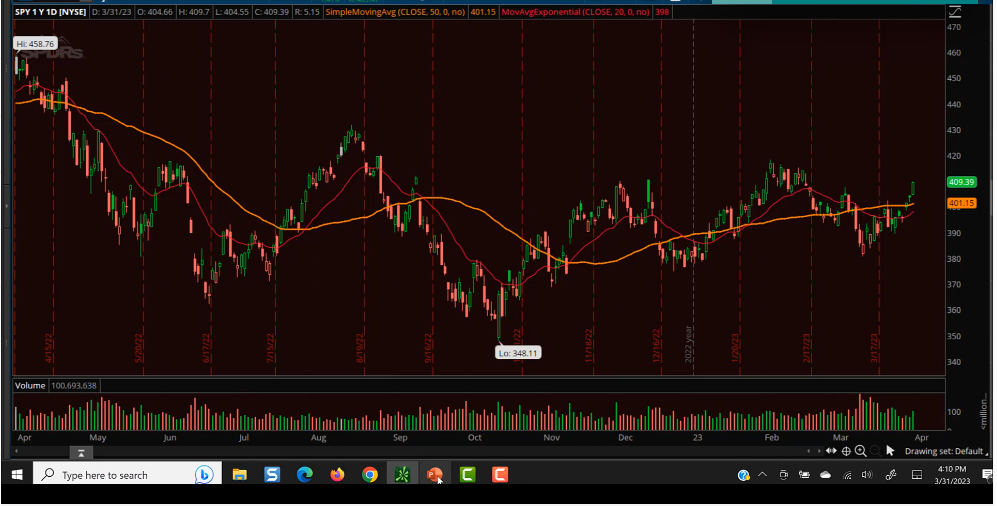This screenshot has width=997, height=506.
Task: Click the O: 404.66 open value in header
Action: (x=155, y=12)
